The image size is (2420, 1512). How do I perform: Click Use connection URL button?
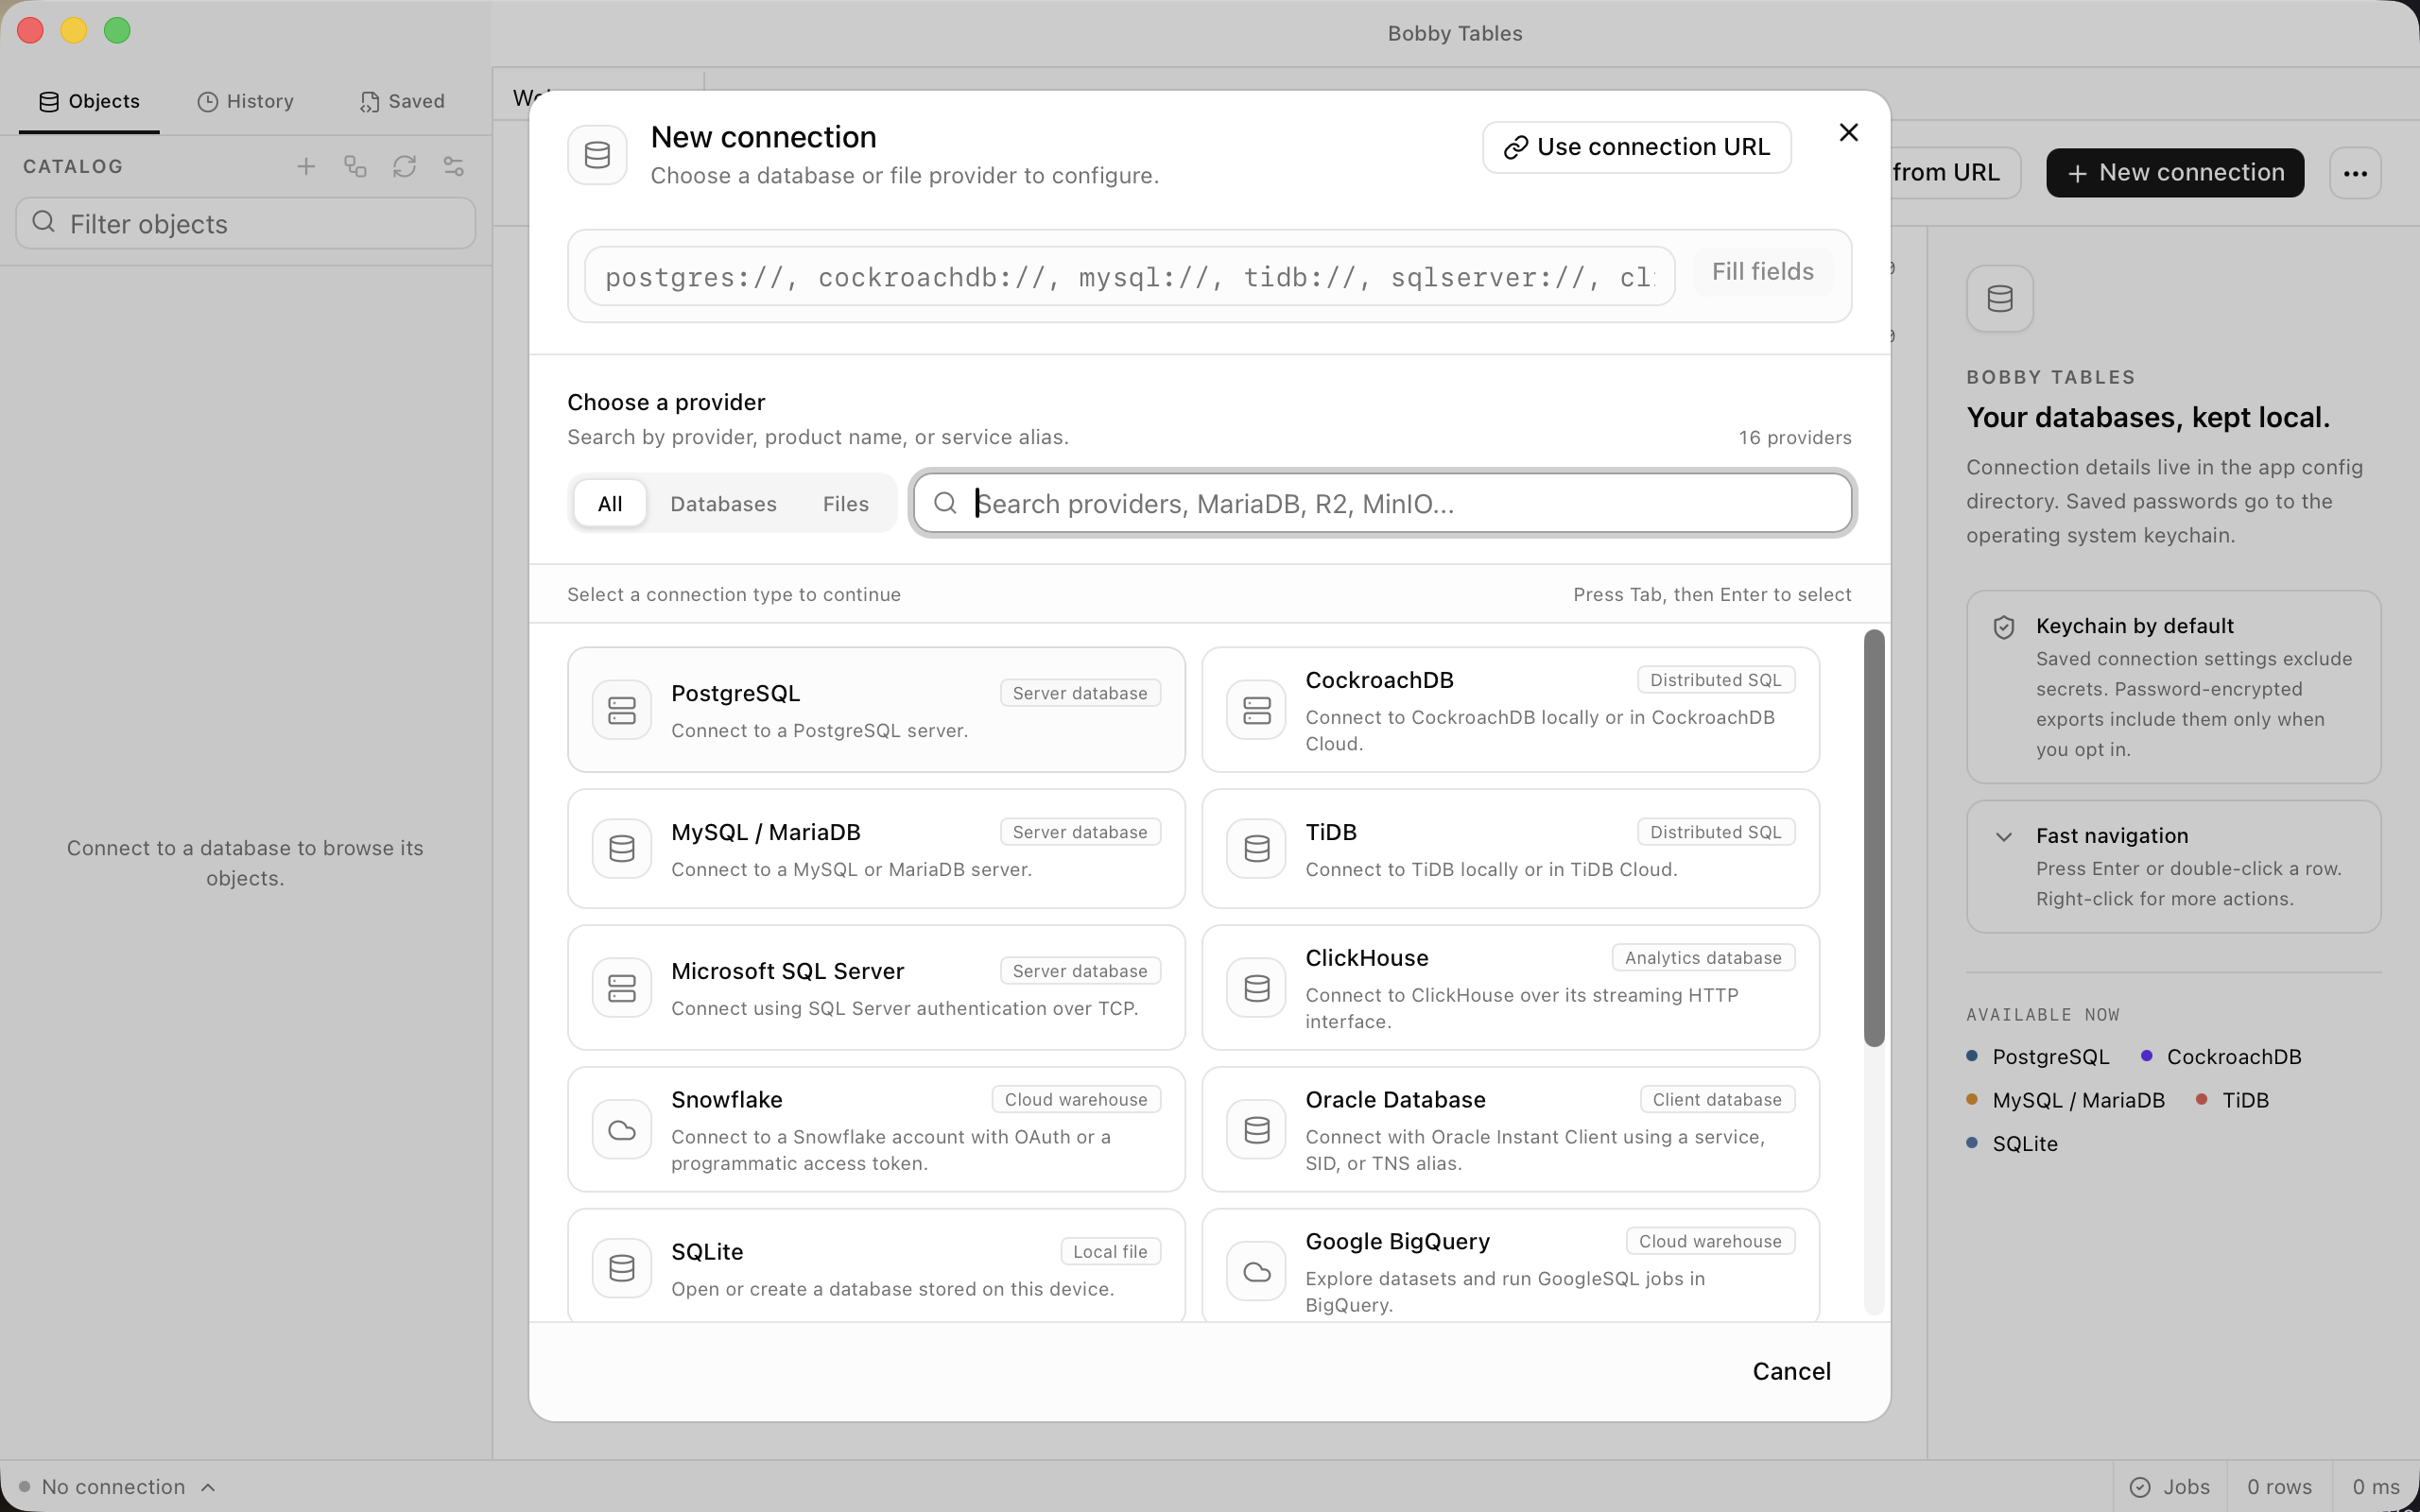click(1636, 147)
